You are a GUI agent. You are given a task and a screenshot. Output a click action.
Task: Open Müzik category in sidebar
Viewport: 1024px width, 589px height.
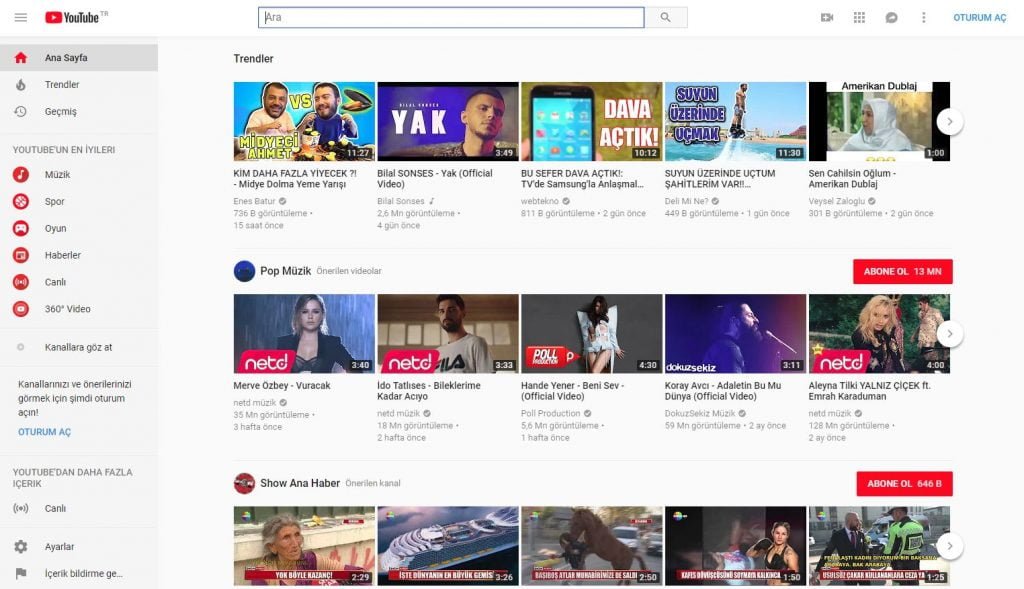[57, 175]
